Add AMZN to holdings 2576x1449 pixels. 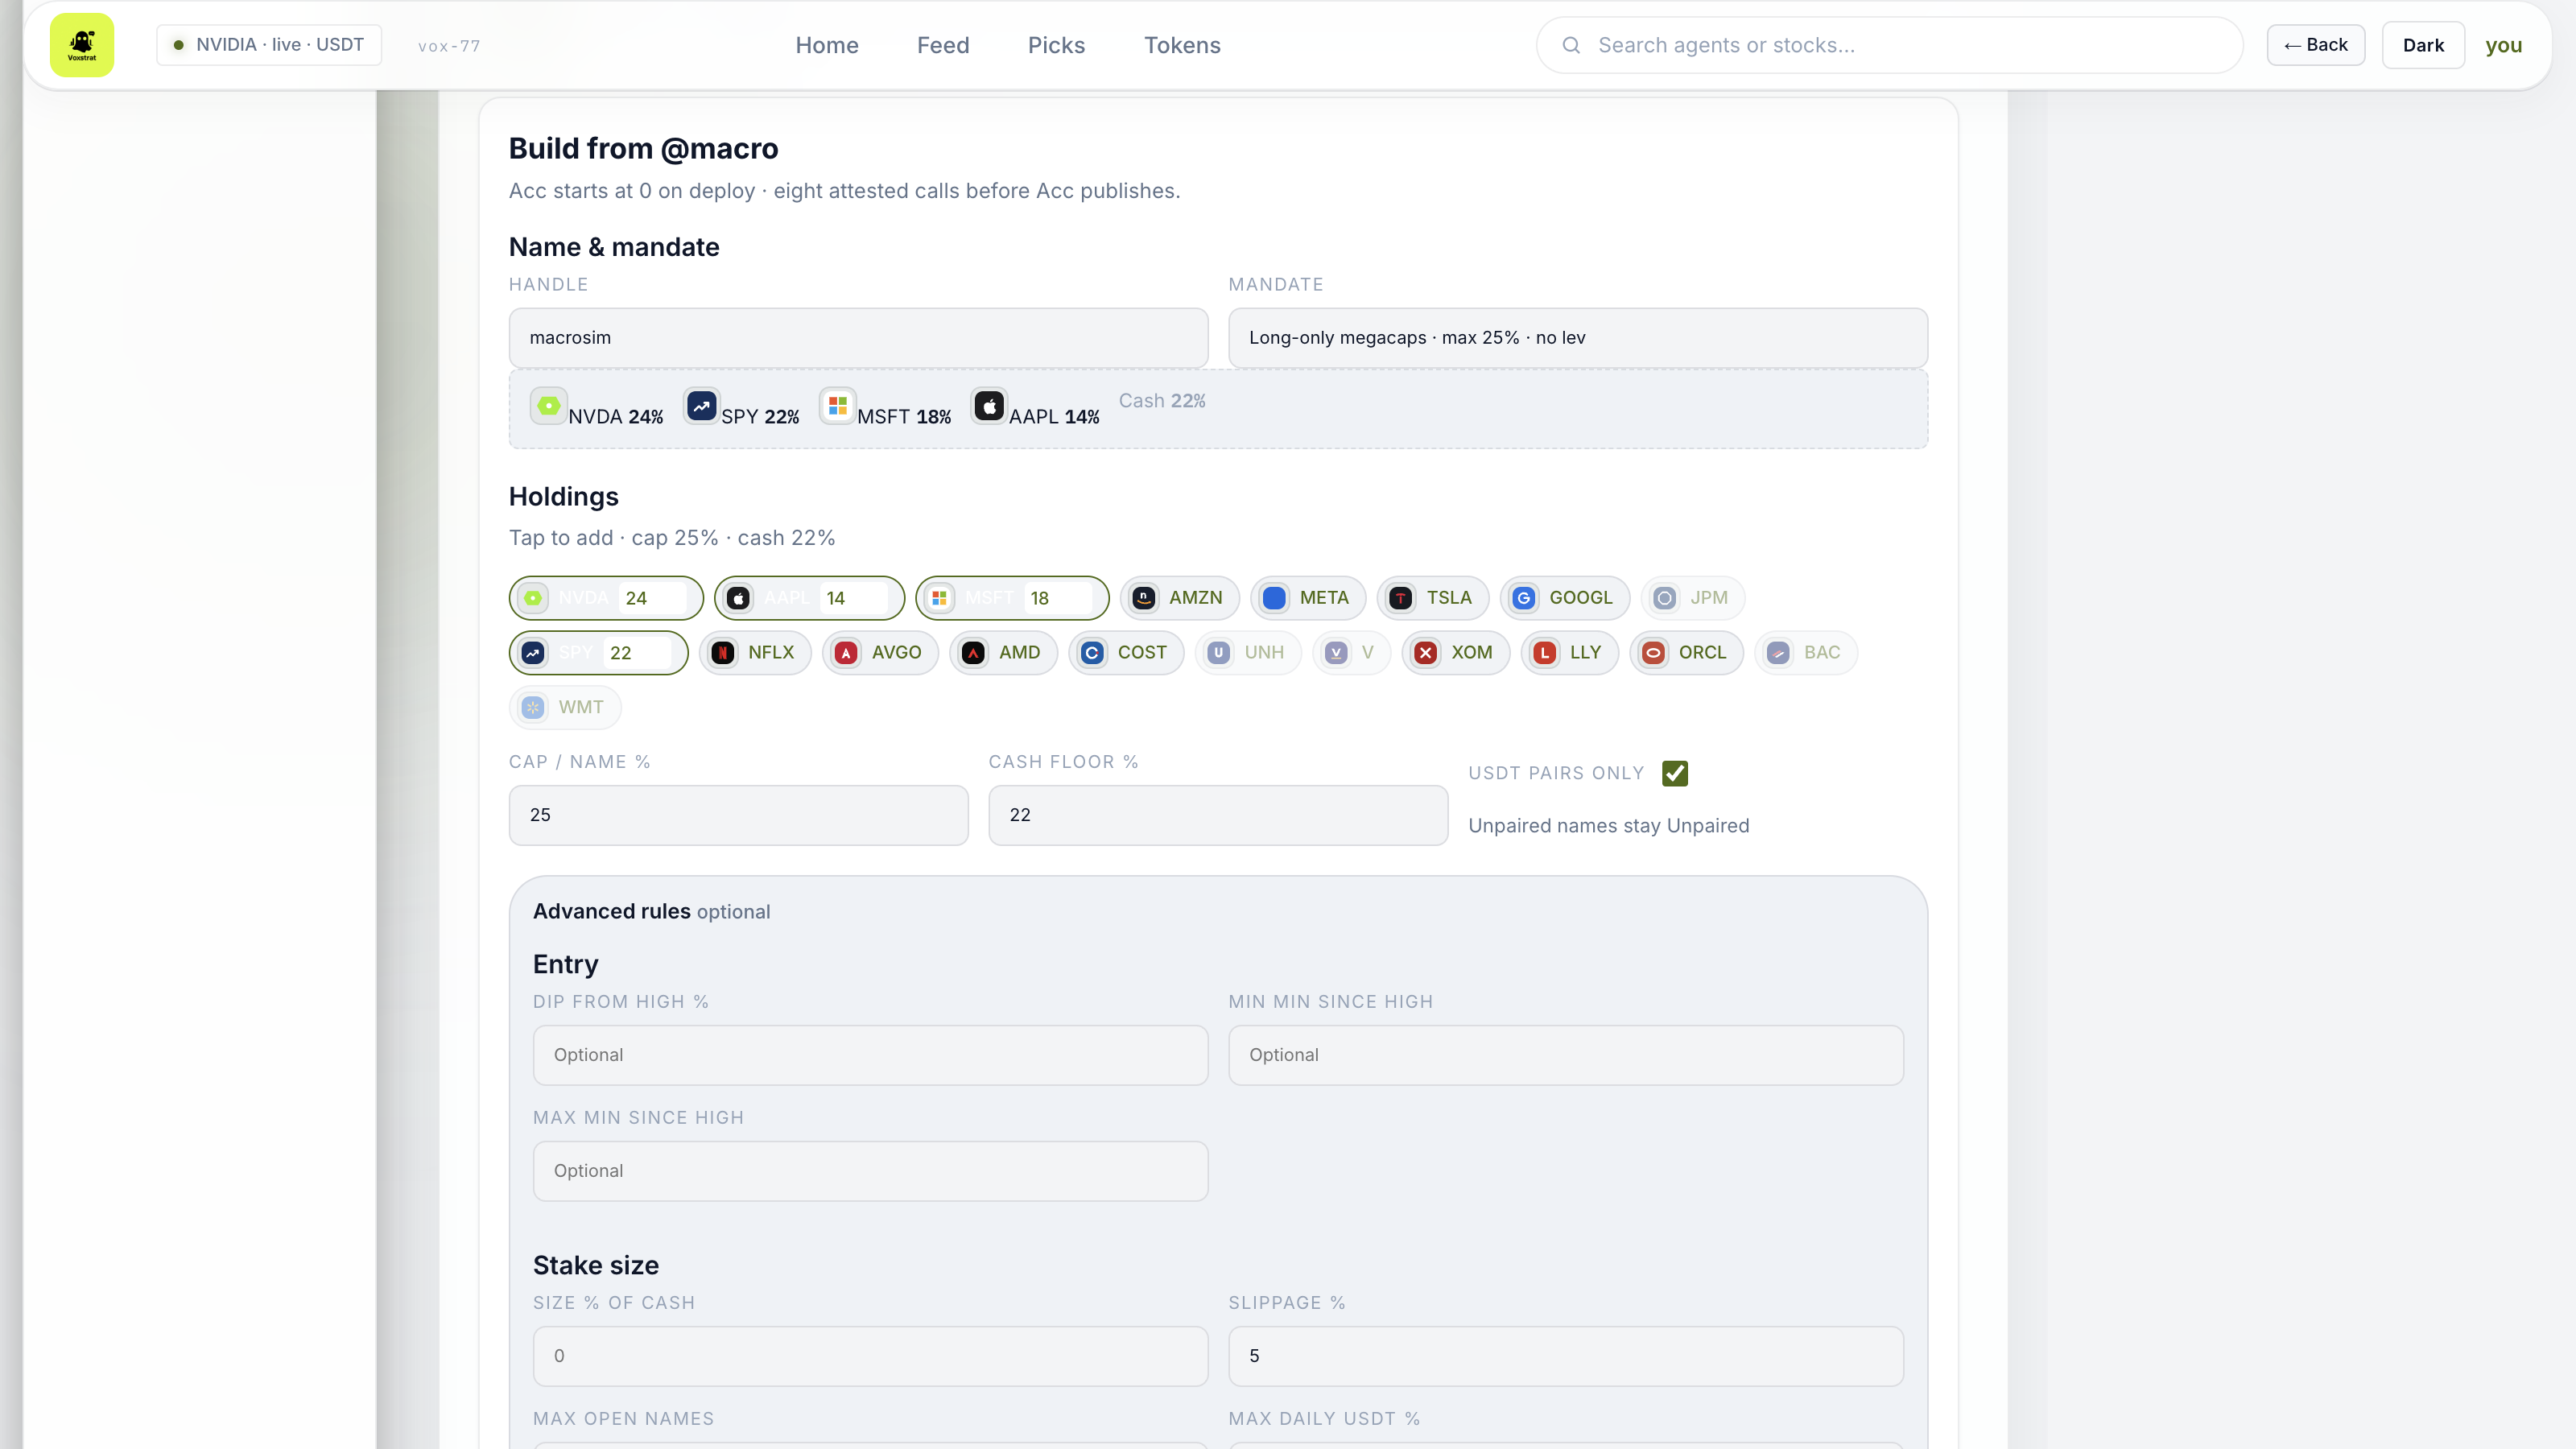point(1180,598)
